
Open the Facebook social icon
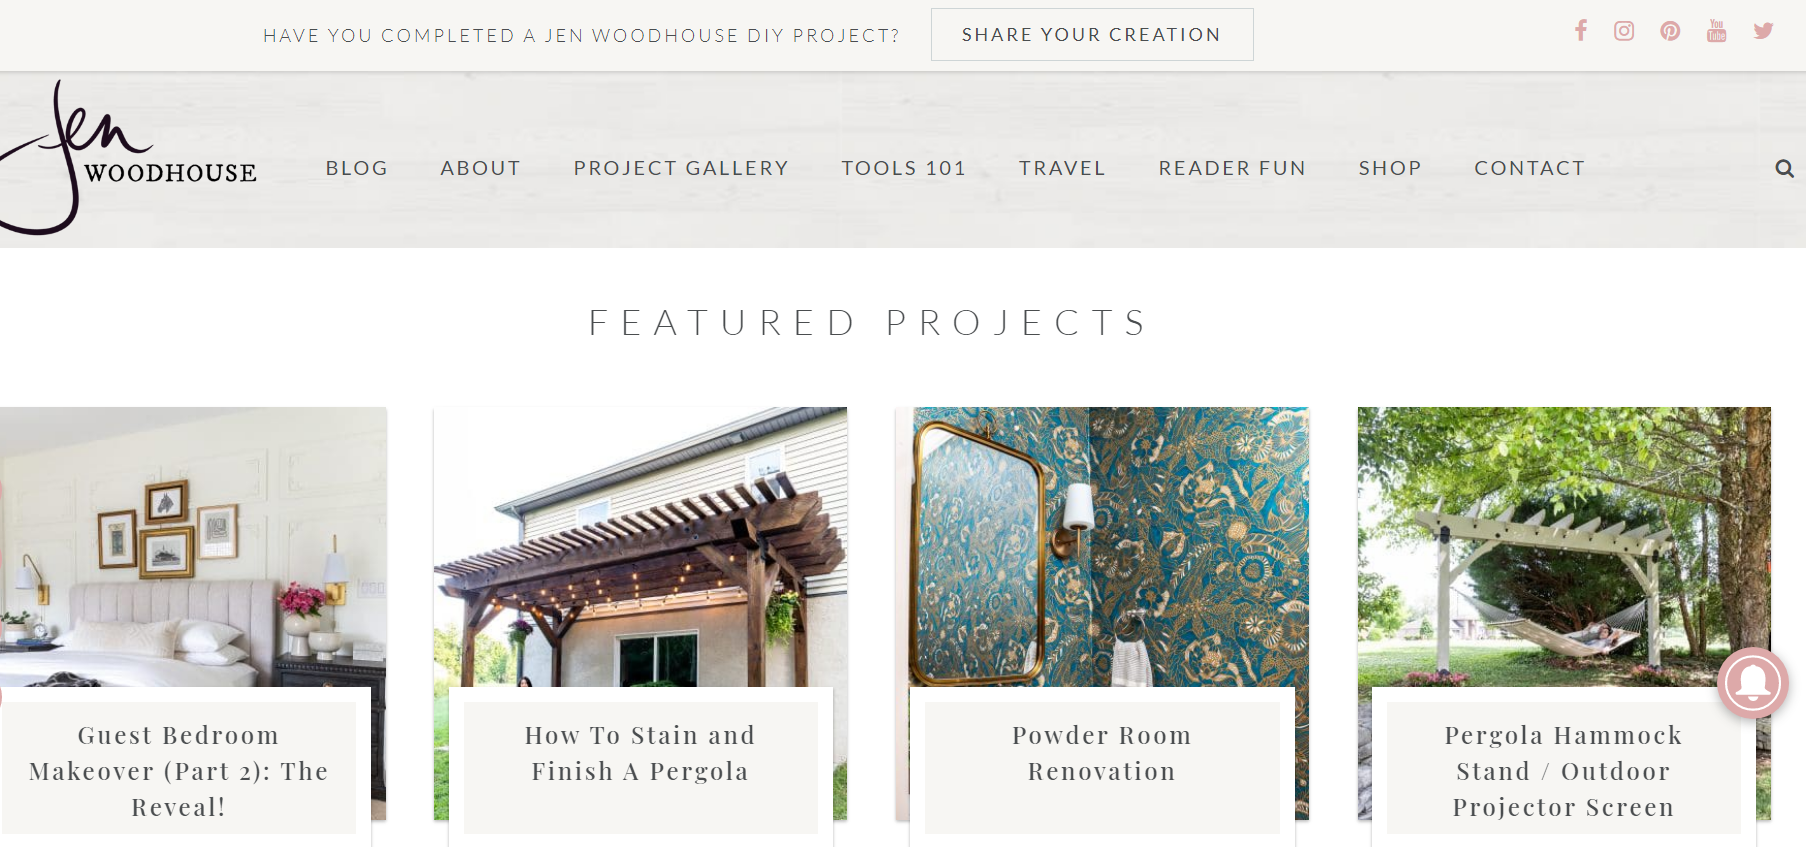(1581, 31)
